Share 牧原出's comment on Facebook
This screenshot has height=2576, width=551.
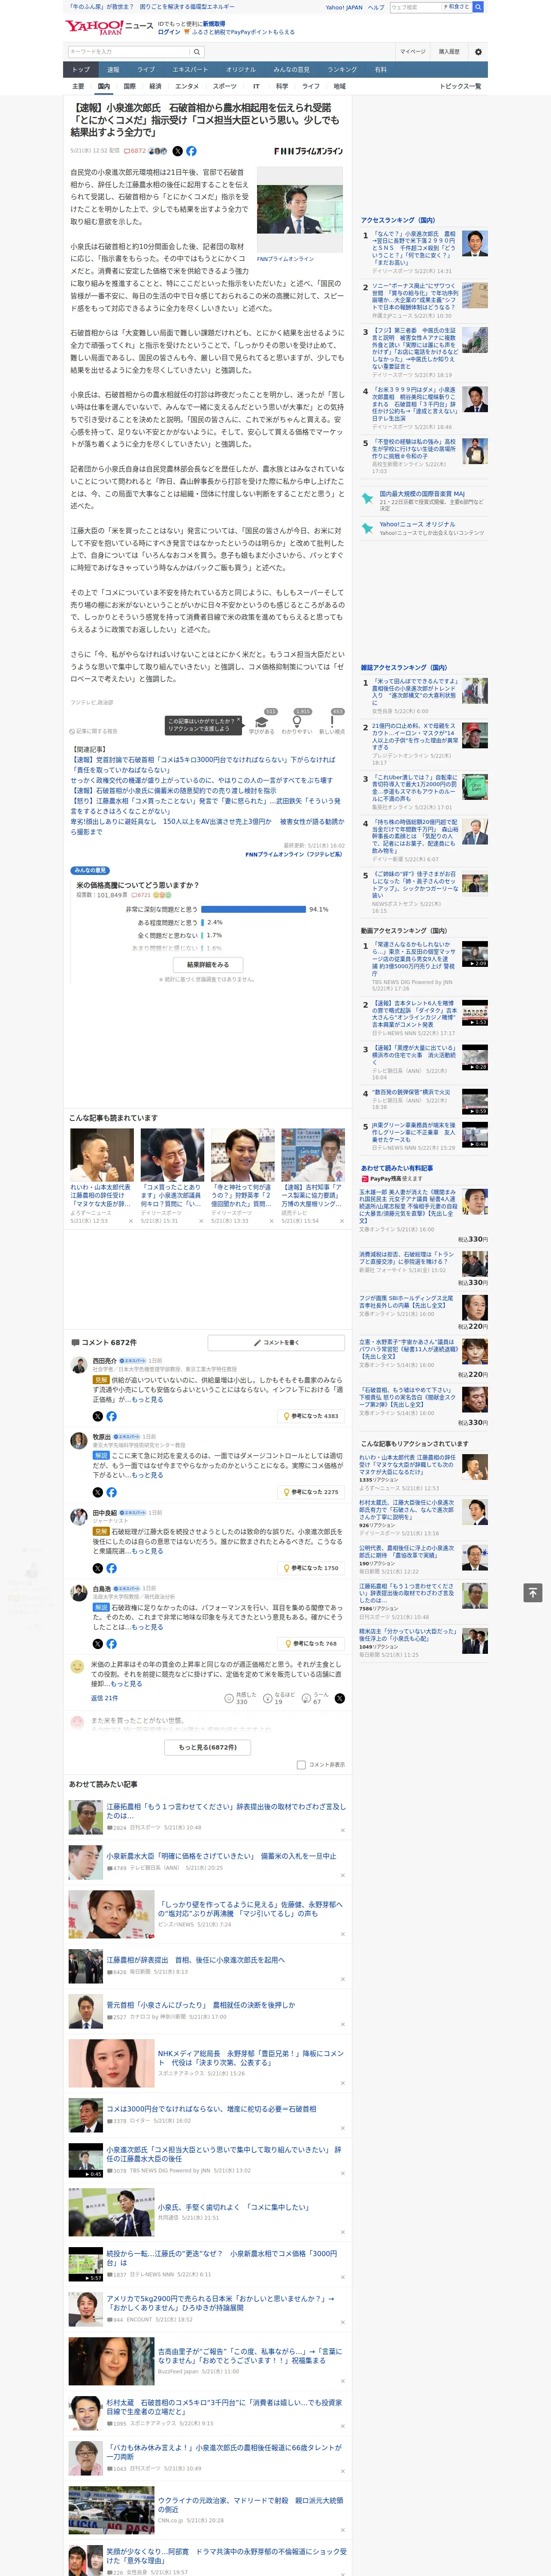tap(111, 1492)
